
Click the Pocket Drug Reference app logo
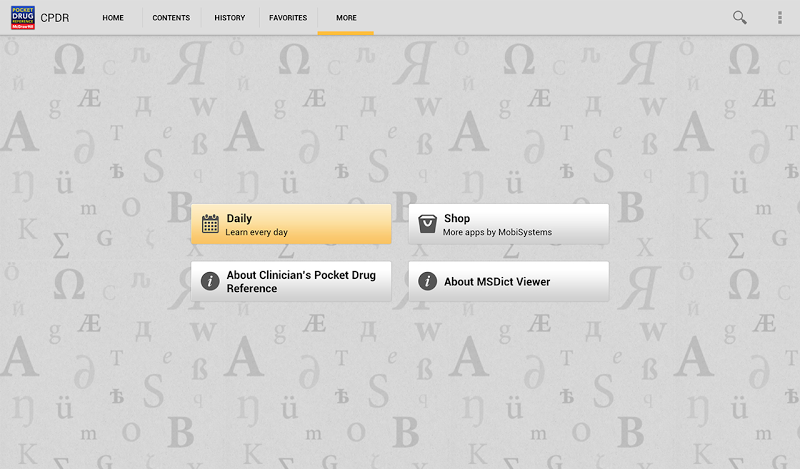[22, 17]
